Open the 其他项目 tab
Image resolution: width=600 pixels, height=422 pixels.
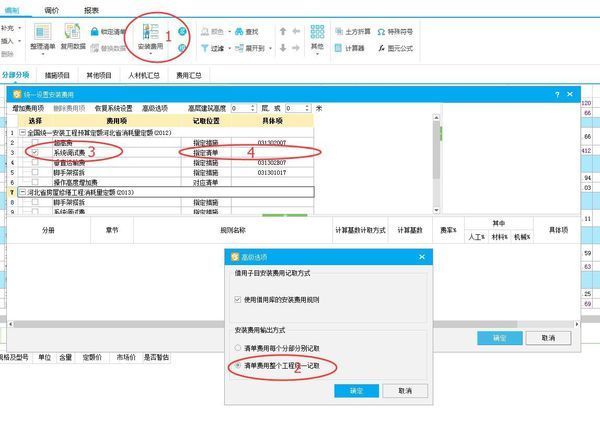pos(99,75)
